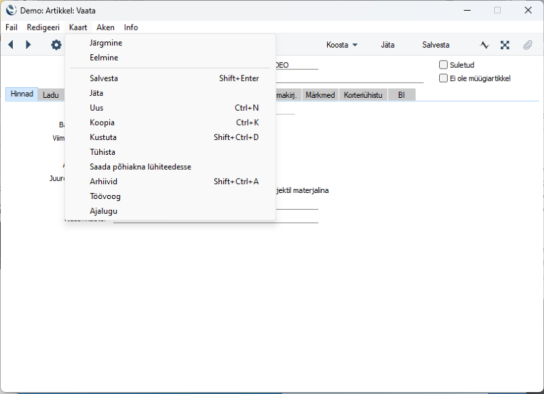The height and width of the screenshot is (394, 545).
Task: Go to next record with right arrow icon
Action: click(28, 44)
